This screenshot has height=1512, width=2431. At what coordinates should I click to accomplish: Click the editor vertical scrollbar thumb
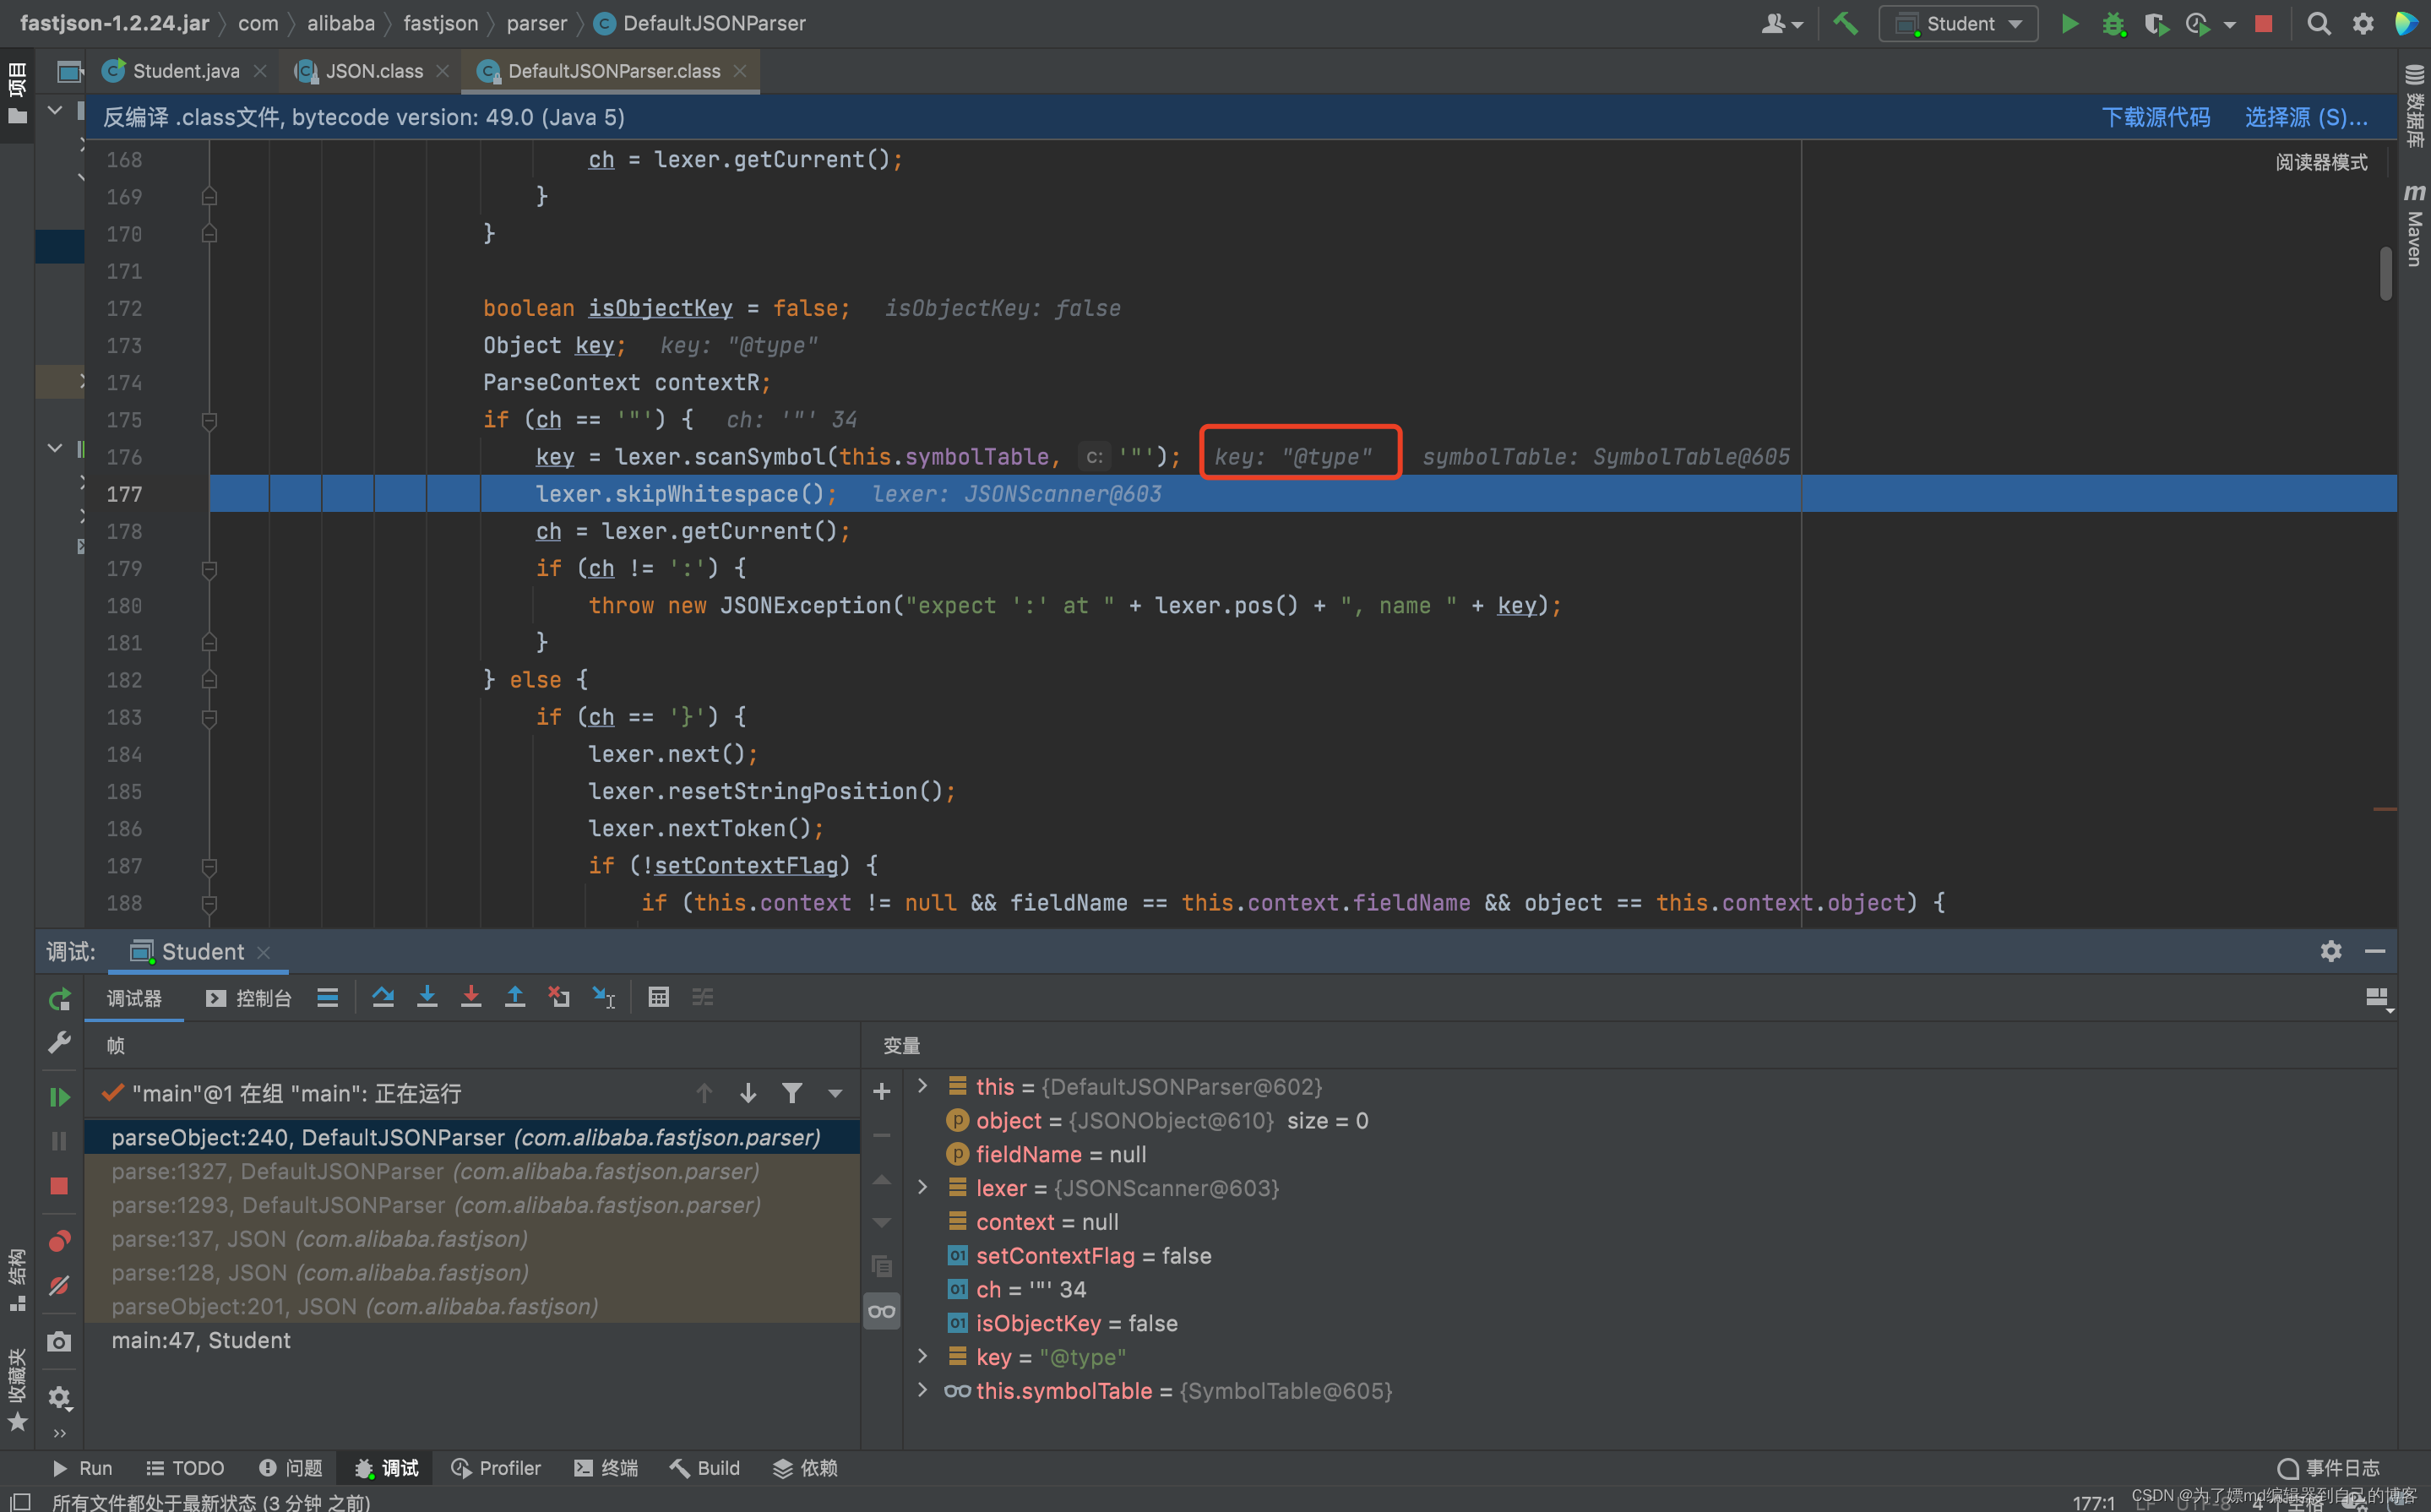tap(2385, 272)
